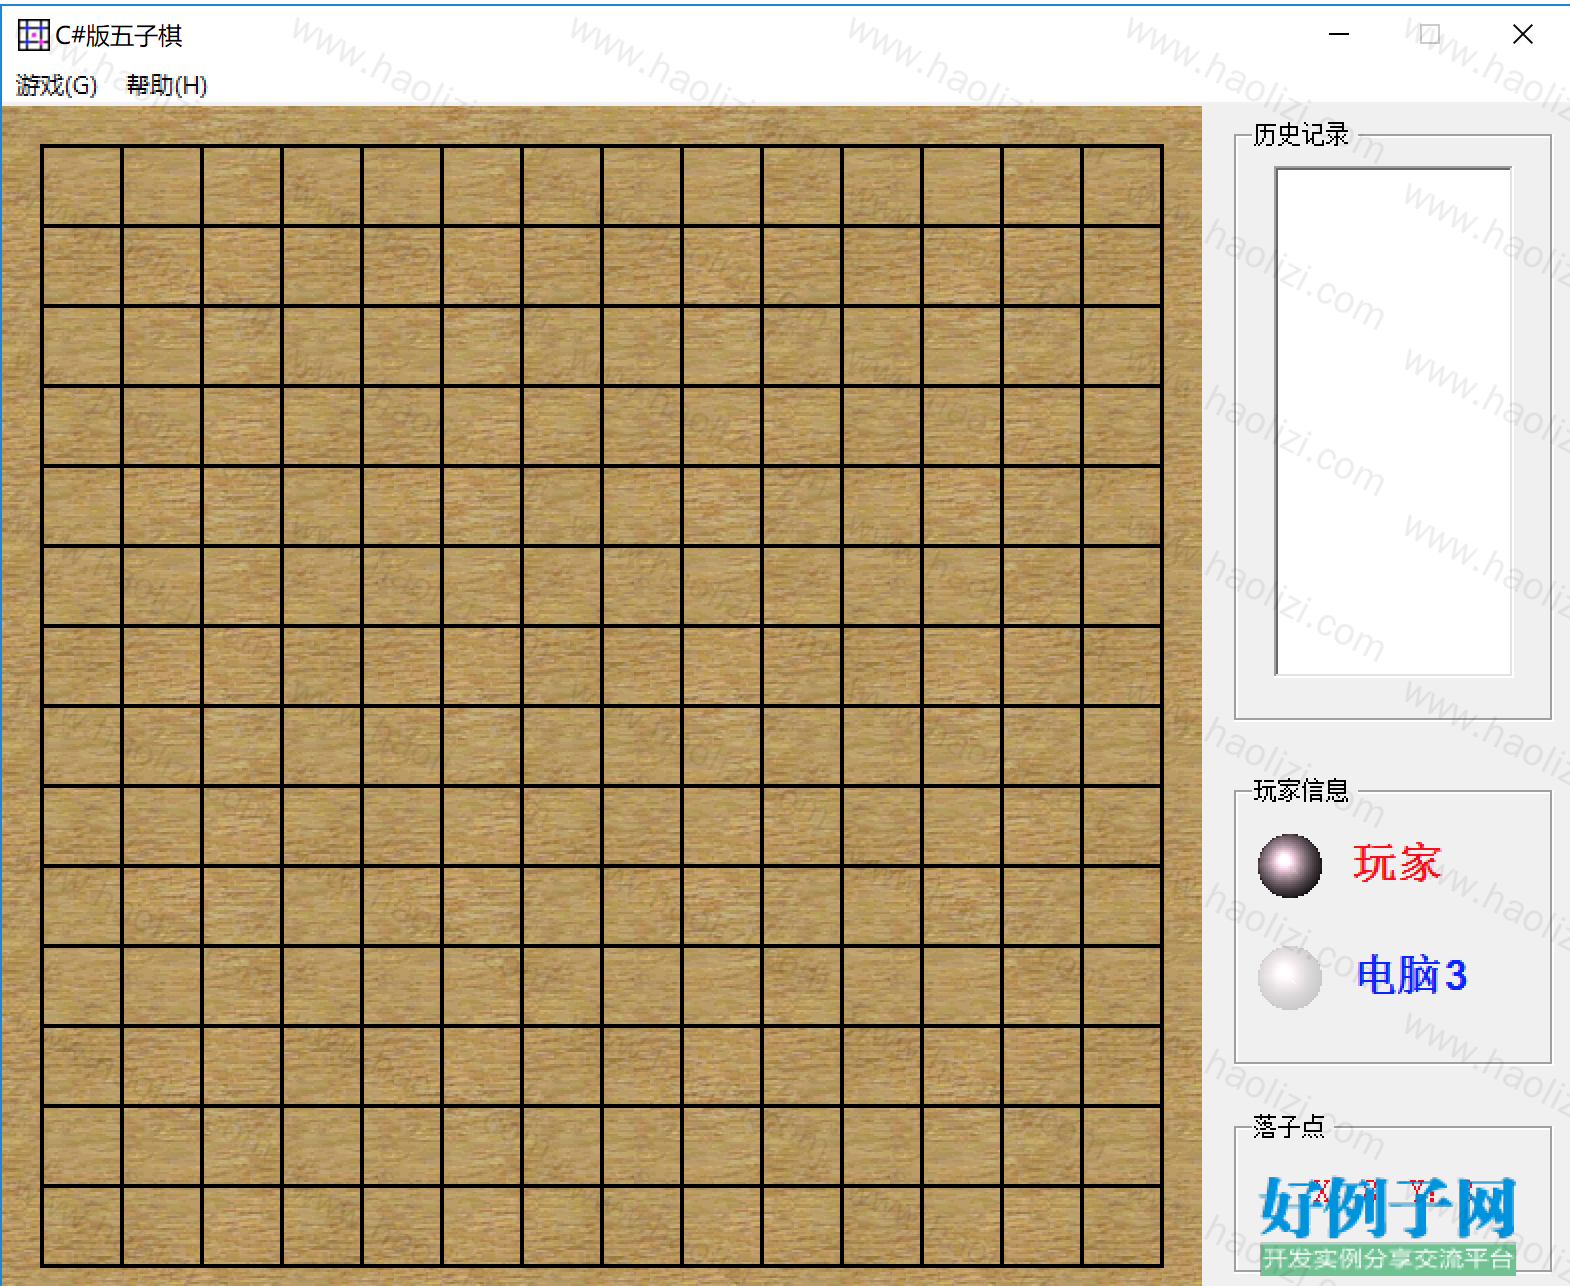Open the 游戏(G) menu

pyautogui.click(x=56, y=86)
